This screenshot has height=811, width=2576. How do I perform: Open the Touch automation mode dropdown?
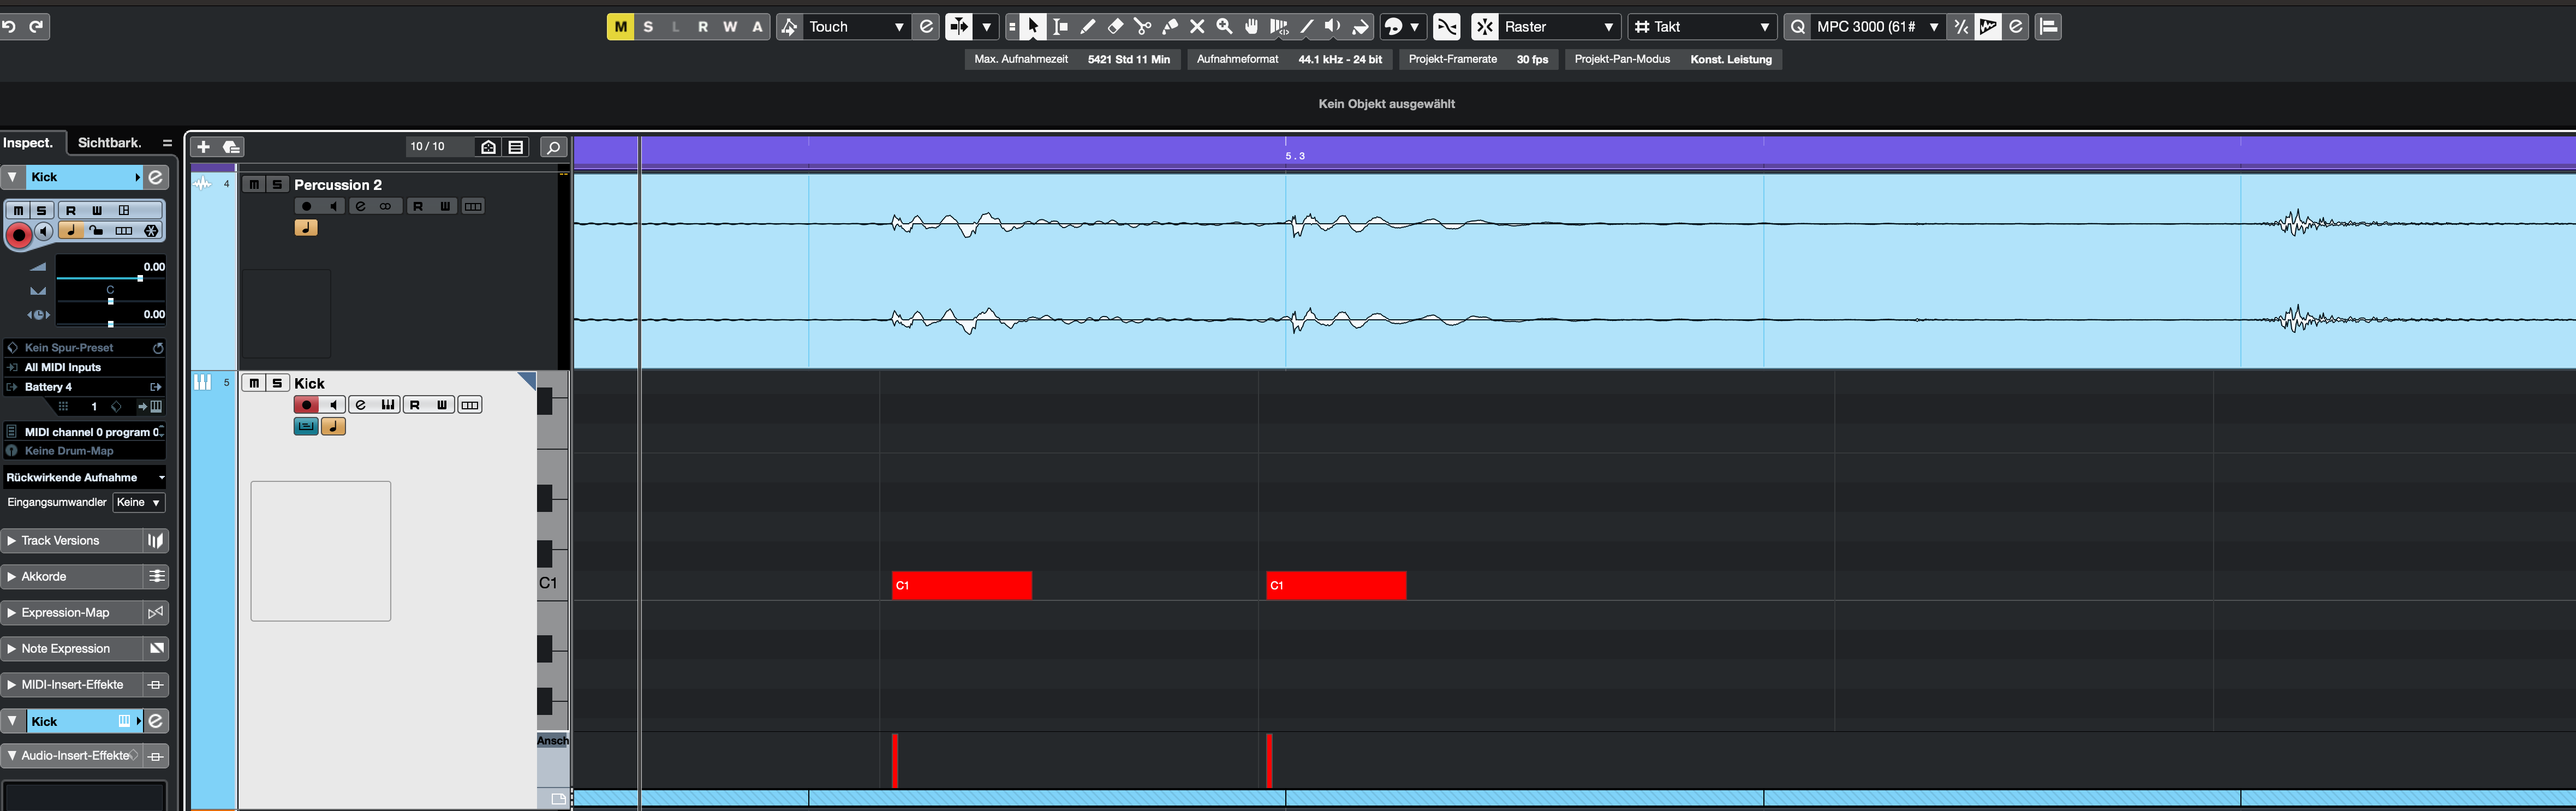(856, 27)
